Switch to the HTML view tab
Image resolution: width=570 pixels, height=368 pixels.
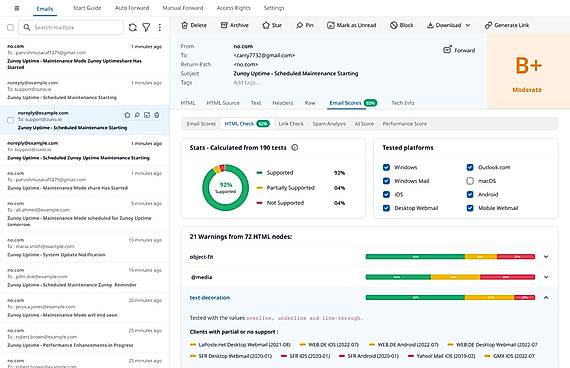coord(188,103)
